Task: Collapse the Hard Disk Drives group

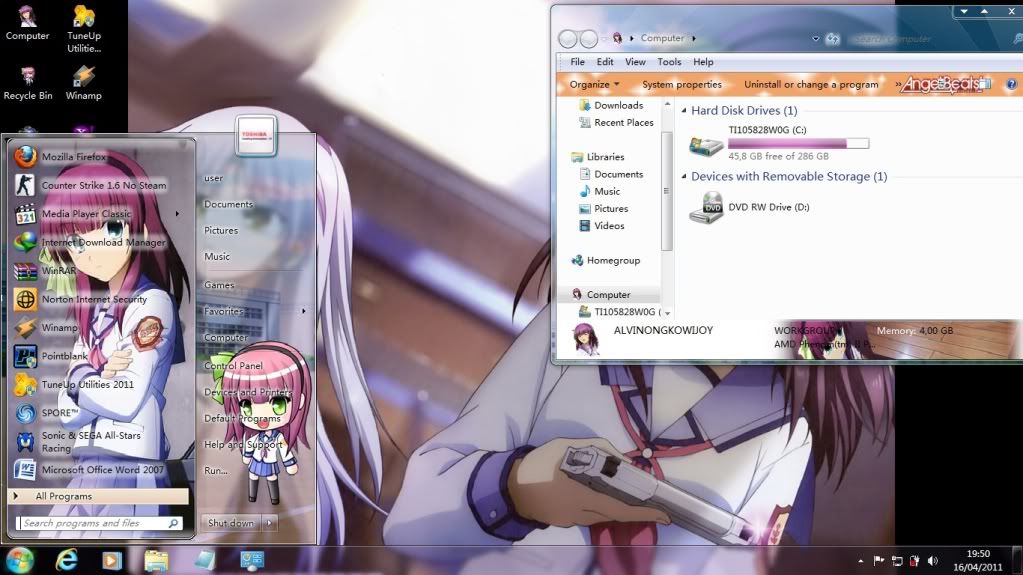Action: coord(684,110)
